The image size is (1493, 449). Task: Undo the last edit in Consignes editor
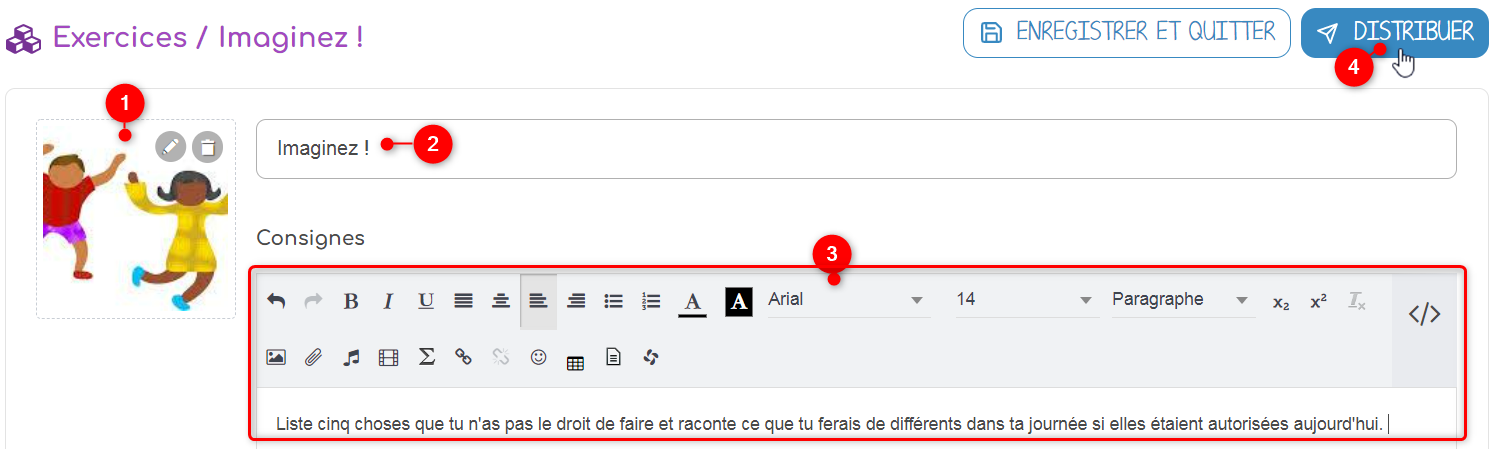click(276, 301)
